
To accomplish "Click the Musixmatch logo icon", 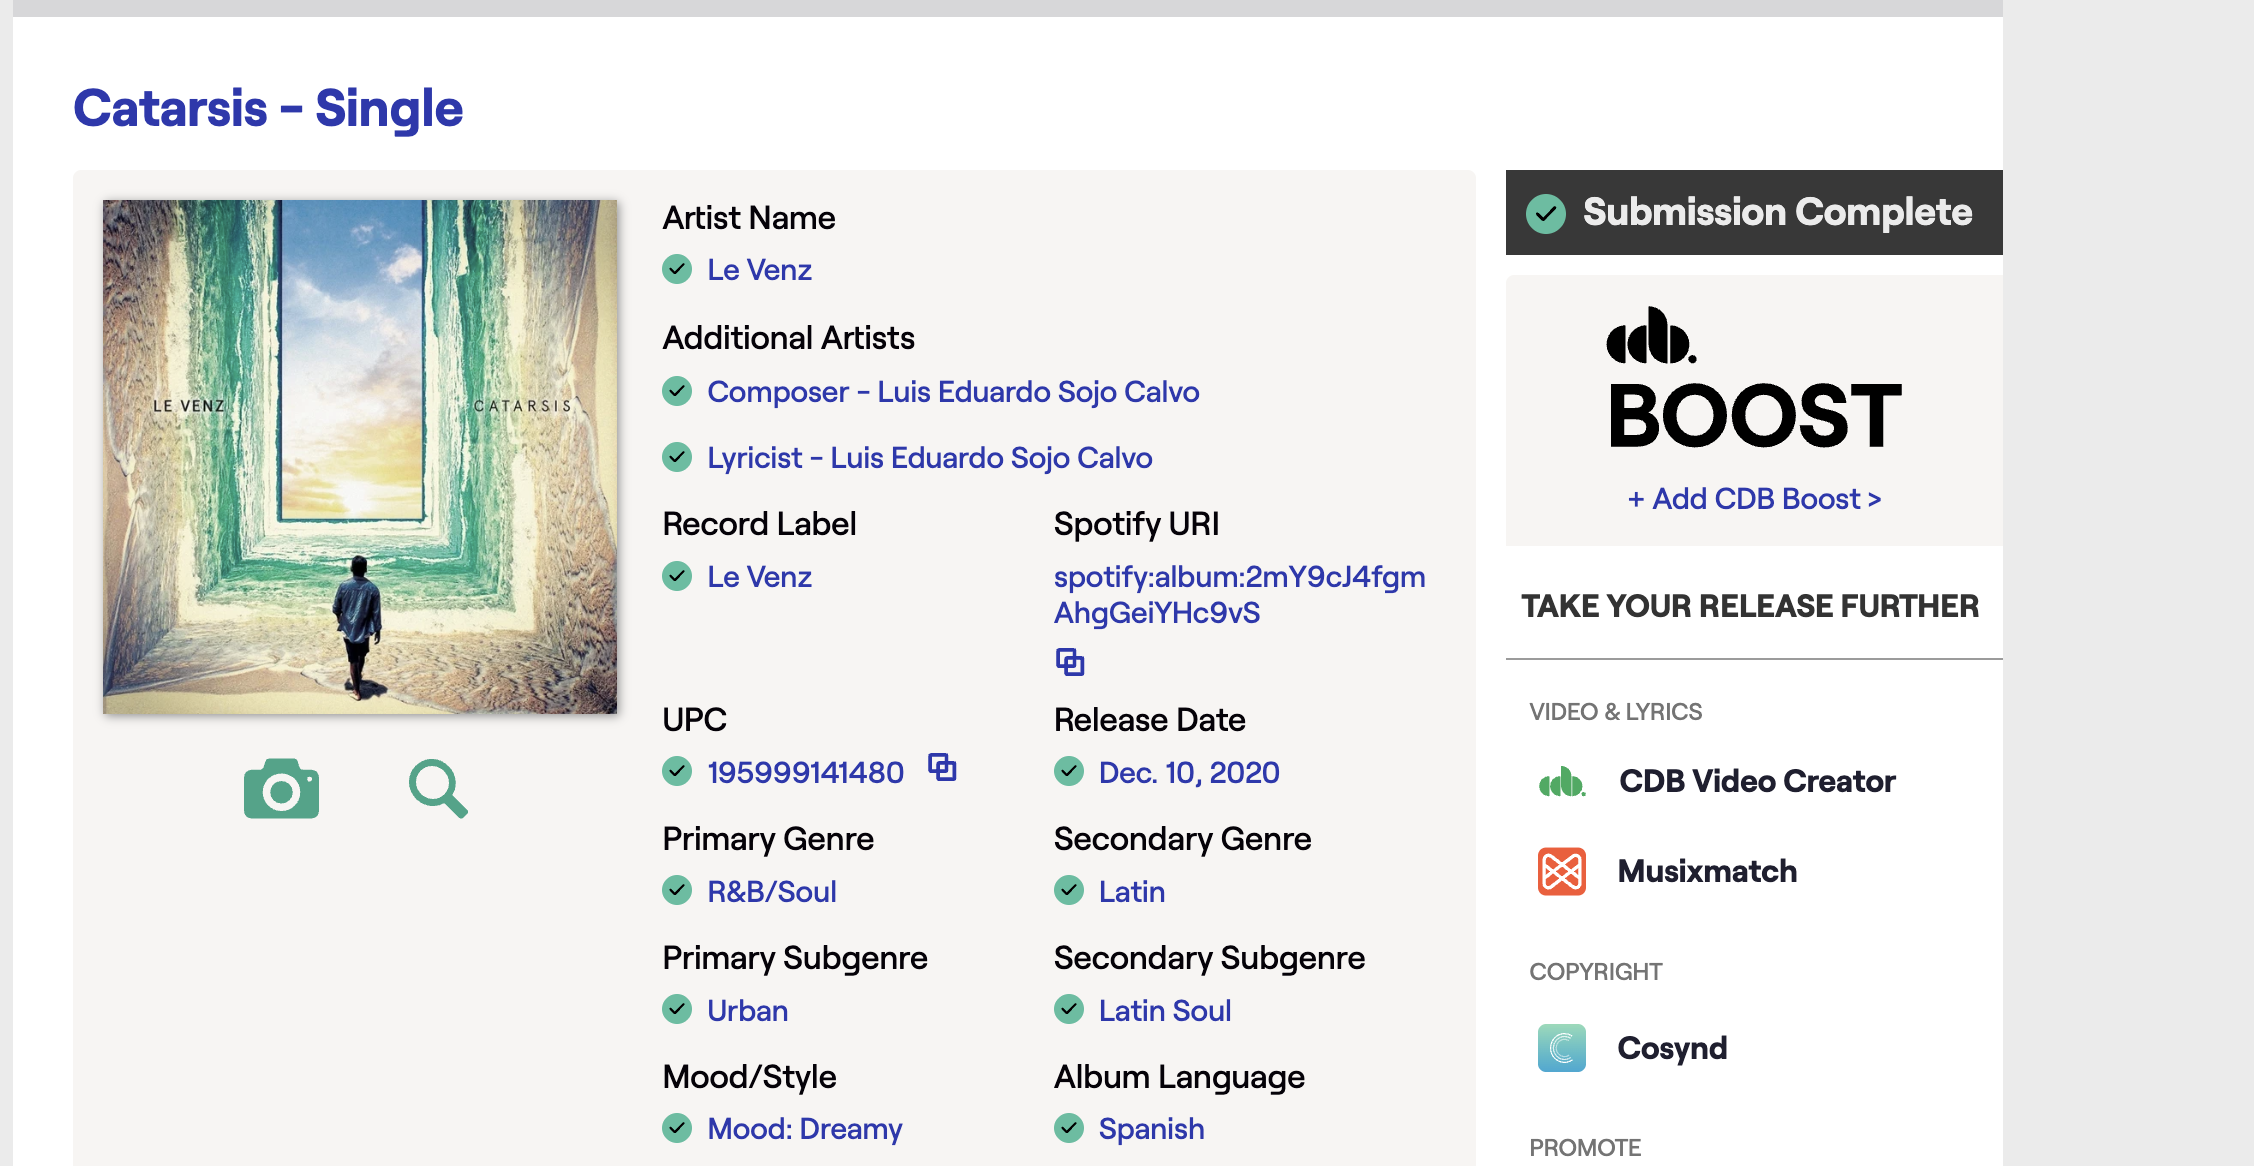I will click(x=1562, y=871).
